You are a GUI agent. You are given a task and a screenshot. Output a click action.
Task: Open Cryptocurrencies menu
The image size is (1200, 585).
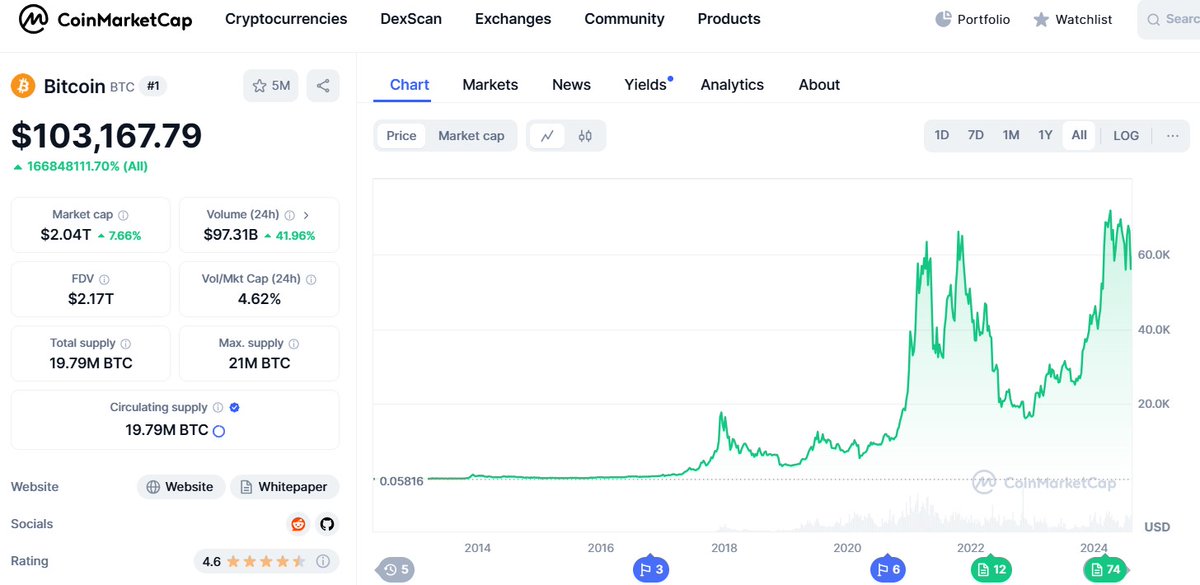click(x=286, y=19)
